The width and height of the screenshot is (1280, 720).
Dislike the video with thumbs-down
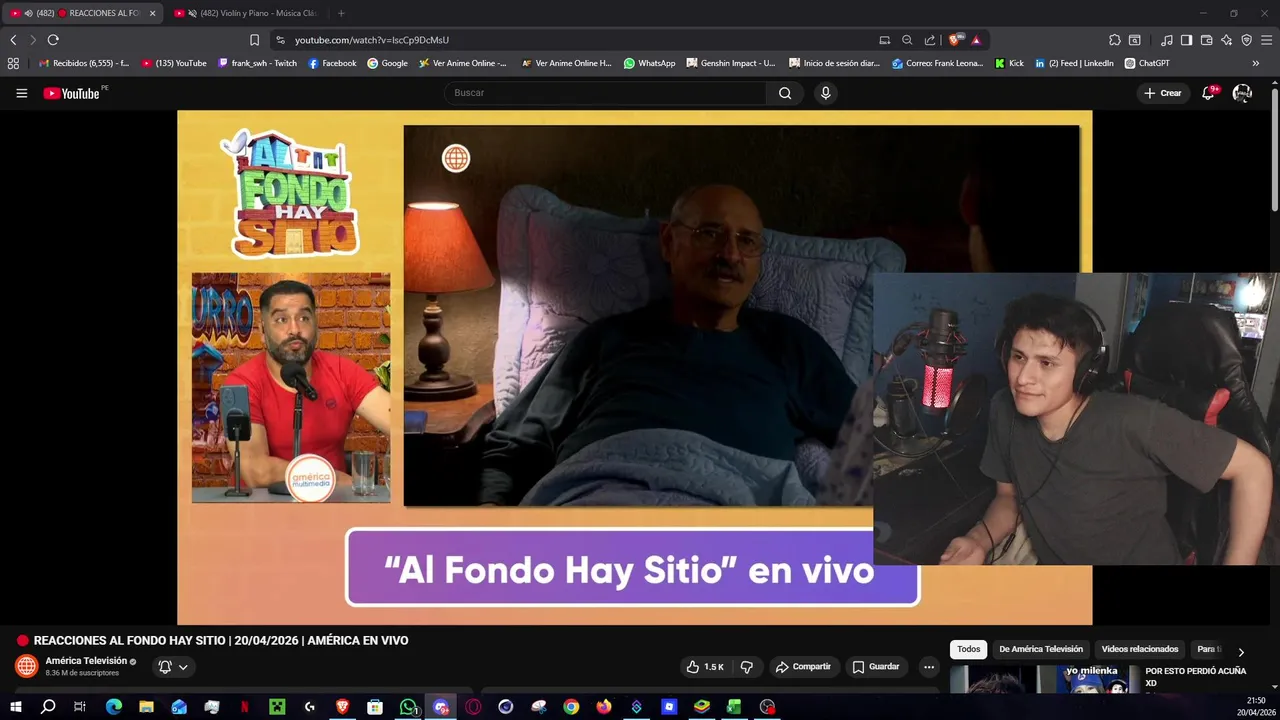(x=746, y=667)
